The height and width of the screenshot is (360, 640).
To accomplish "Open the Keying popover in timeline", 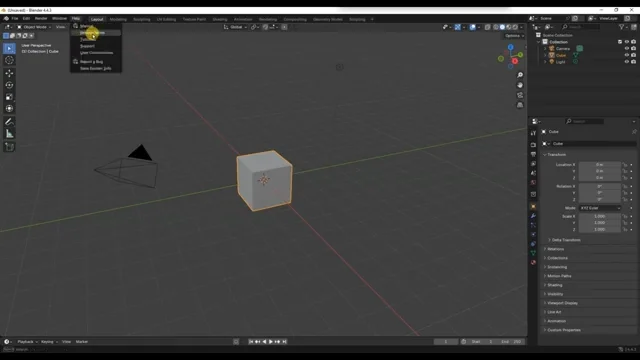I will tap(49, 342).
